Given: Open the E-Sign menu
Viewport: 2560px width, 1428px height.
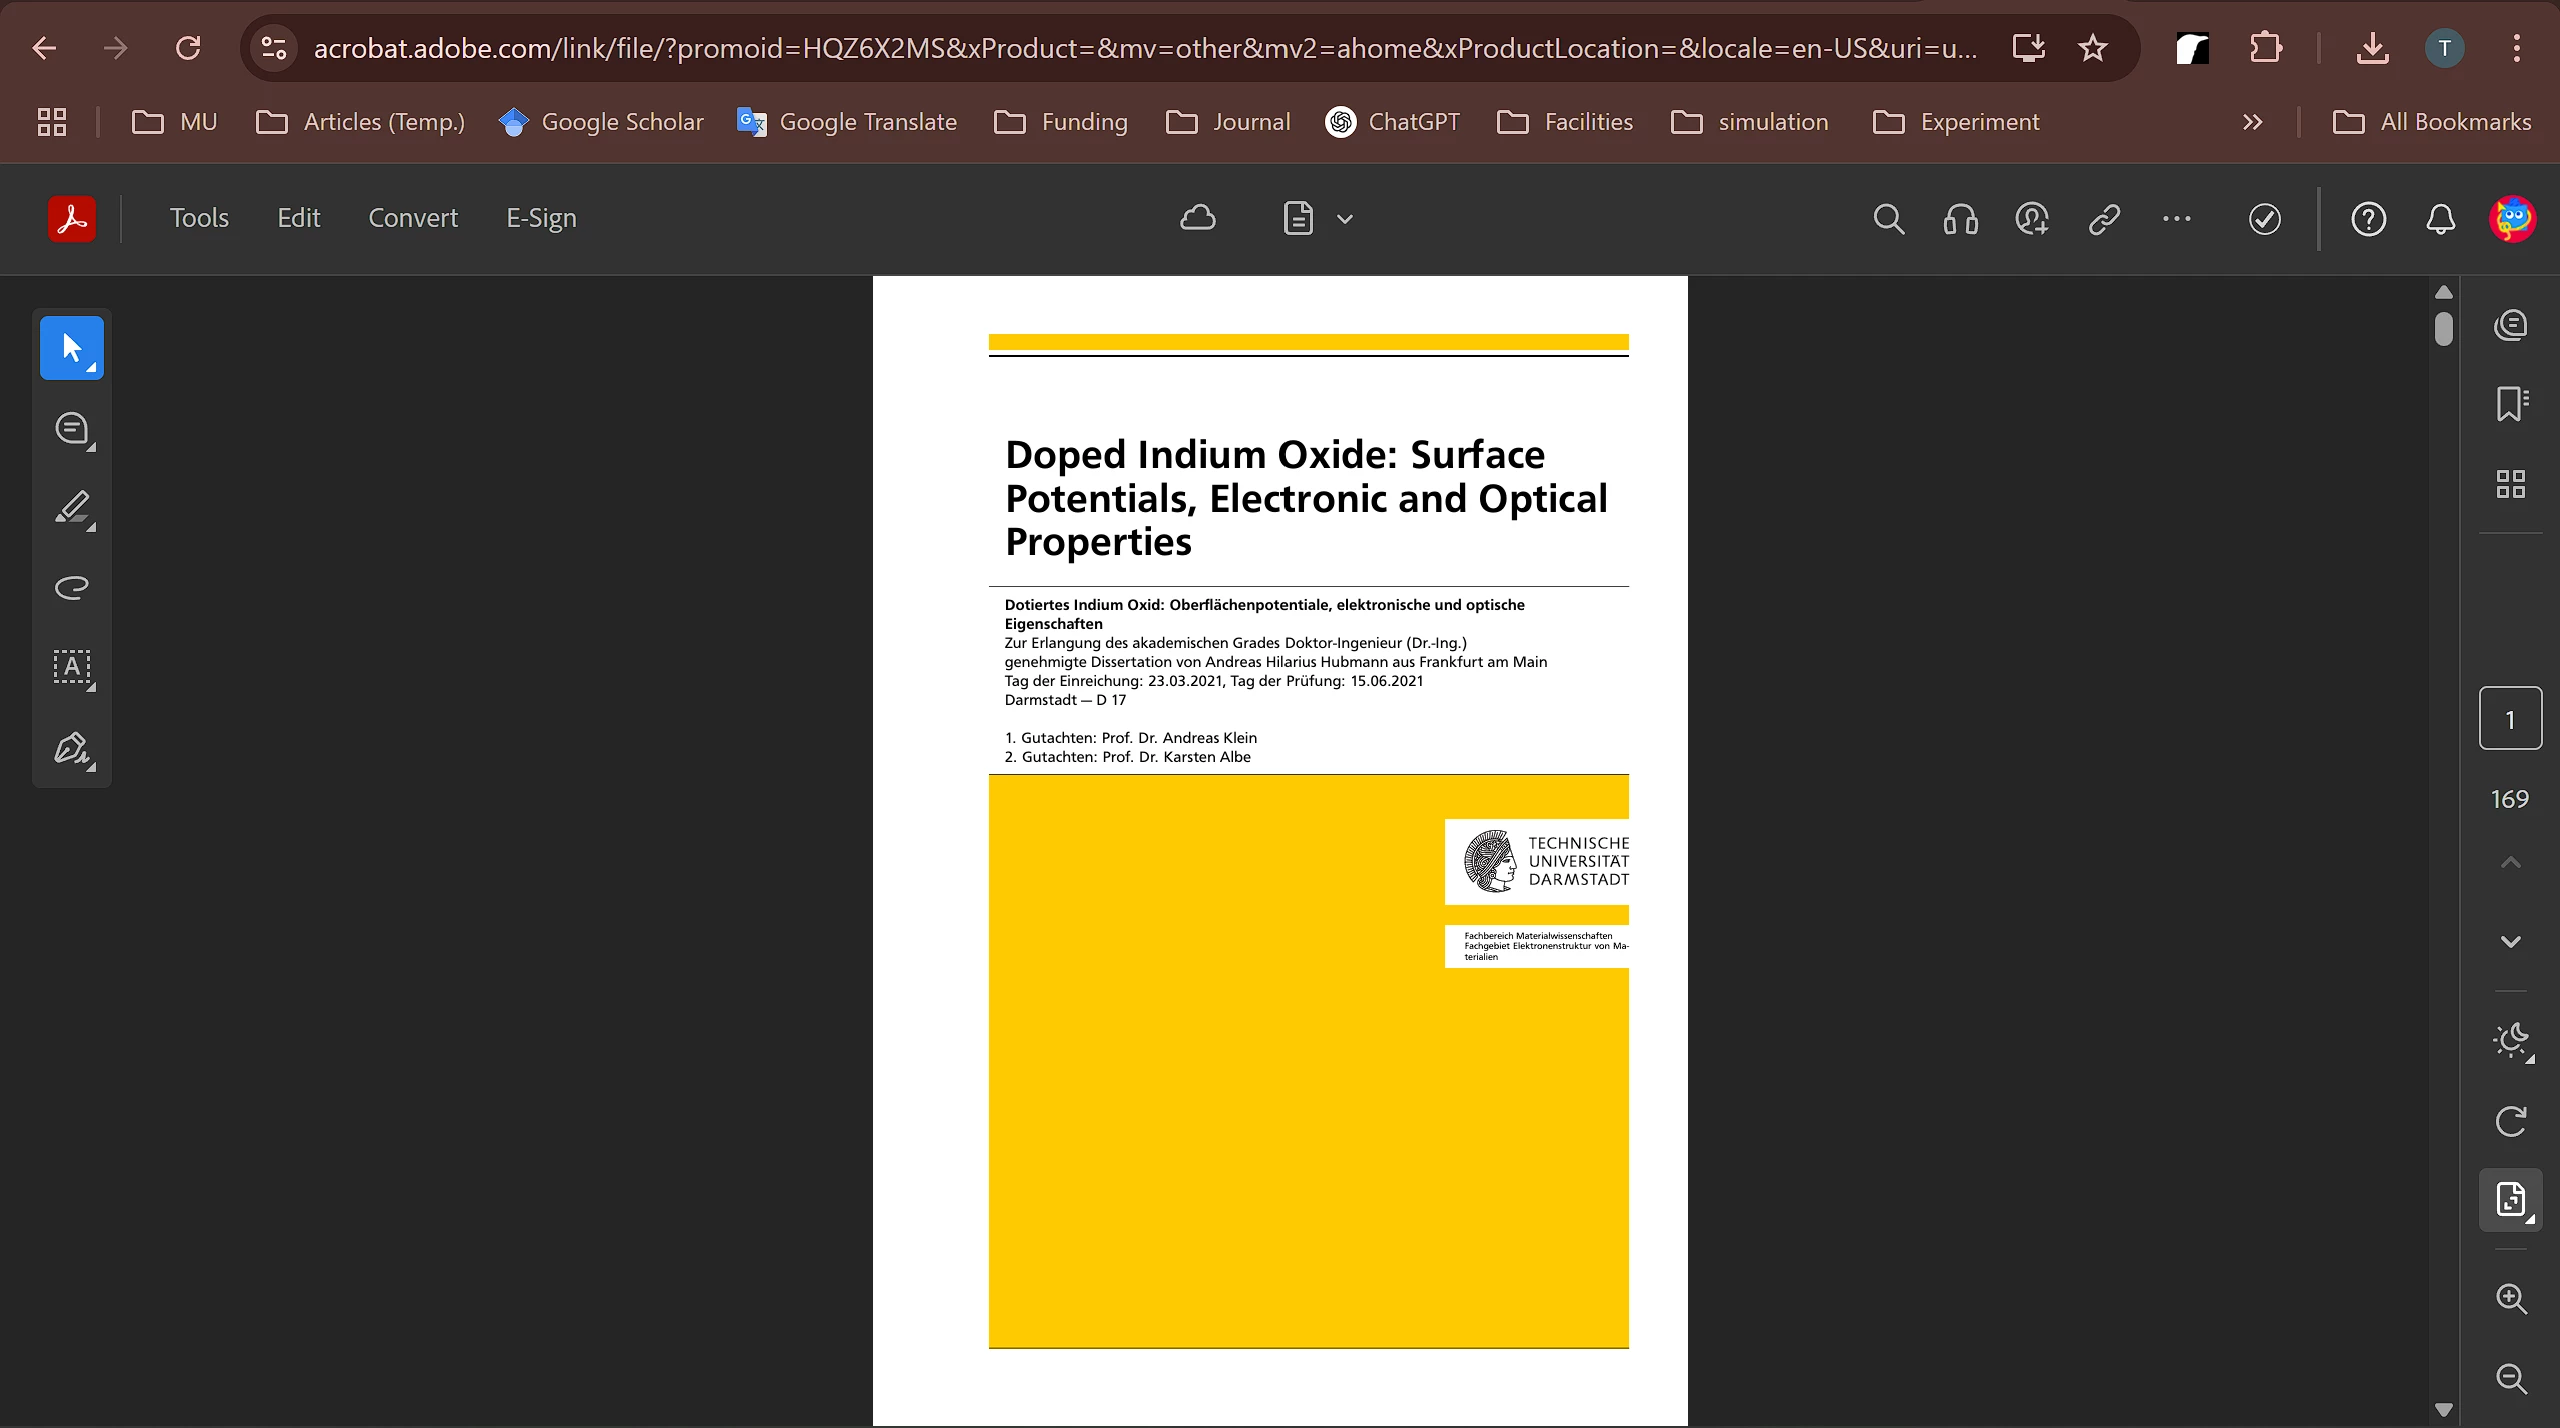Looking at the screenshot, I should [541, 218].
